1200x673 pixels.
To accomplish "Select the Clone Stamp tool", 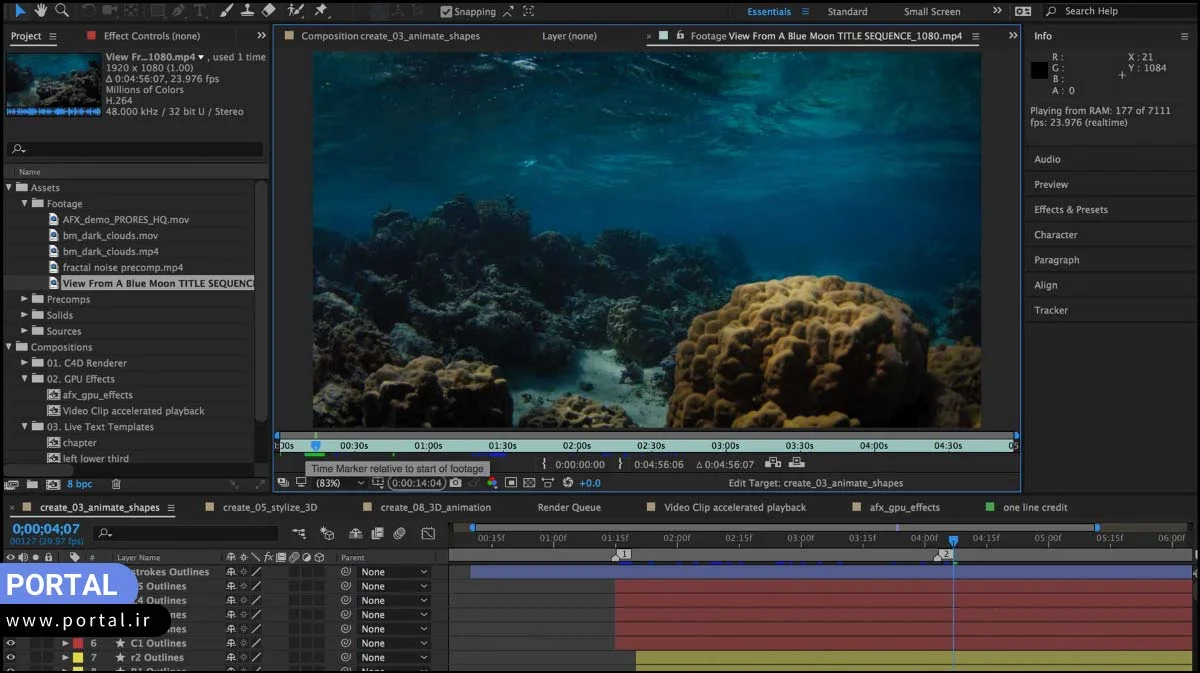I will tap(247, 11).
